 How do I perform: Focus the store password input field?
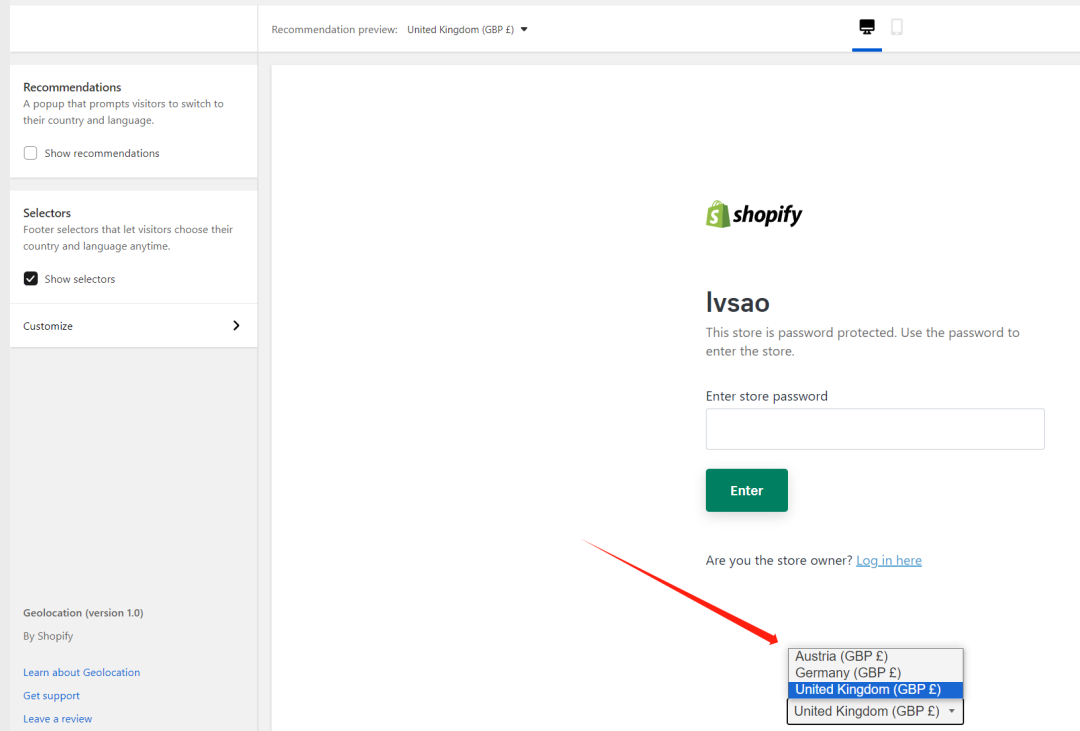pyautogui.click(x=875, y=429)
